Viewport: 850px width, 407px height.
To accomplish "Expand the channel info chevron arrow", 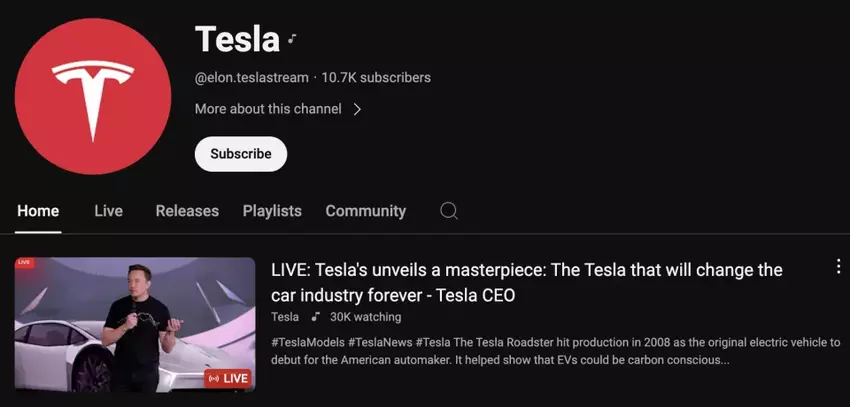I will 358,109.
